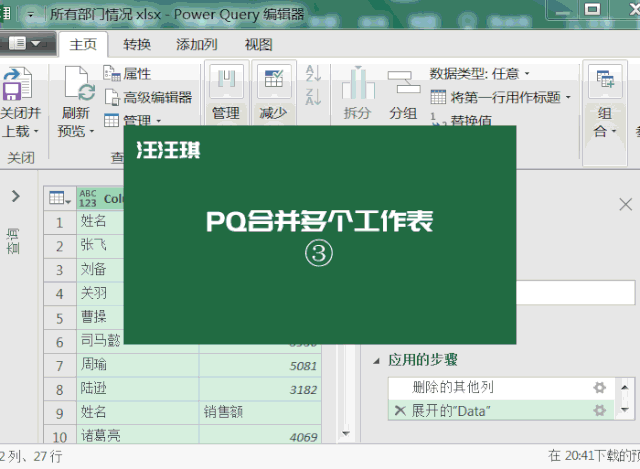Click the query name input field
This screenshot has height=469, width=640.
click(576, 292)
